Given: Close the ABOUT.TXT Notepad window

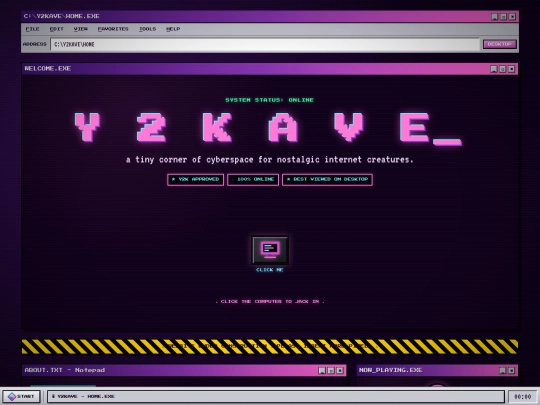Looking at the screenshot, I should (x=340, y=371).
